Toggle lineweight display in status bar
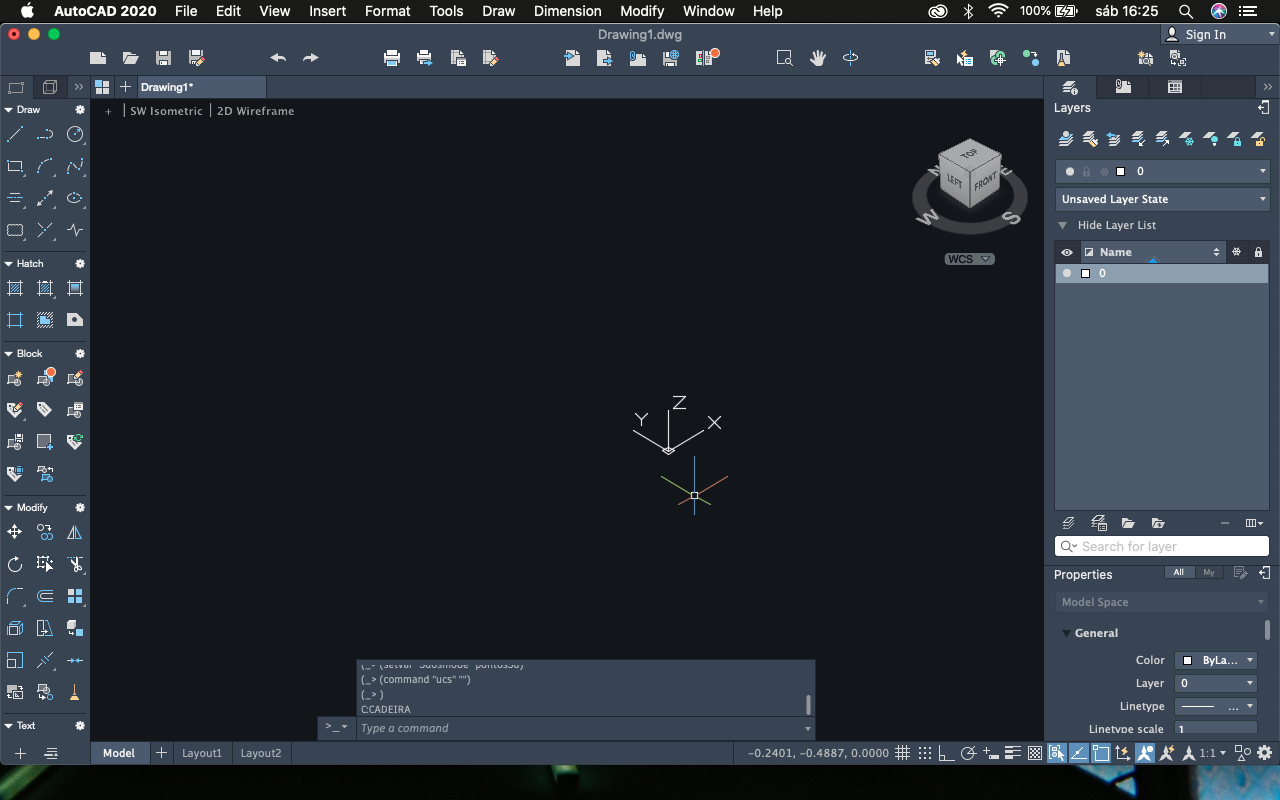The width and height of the screenshot is (1280, 800). click(x=1013, y=753)
